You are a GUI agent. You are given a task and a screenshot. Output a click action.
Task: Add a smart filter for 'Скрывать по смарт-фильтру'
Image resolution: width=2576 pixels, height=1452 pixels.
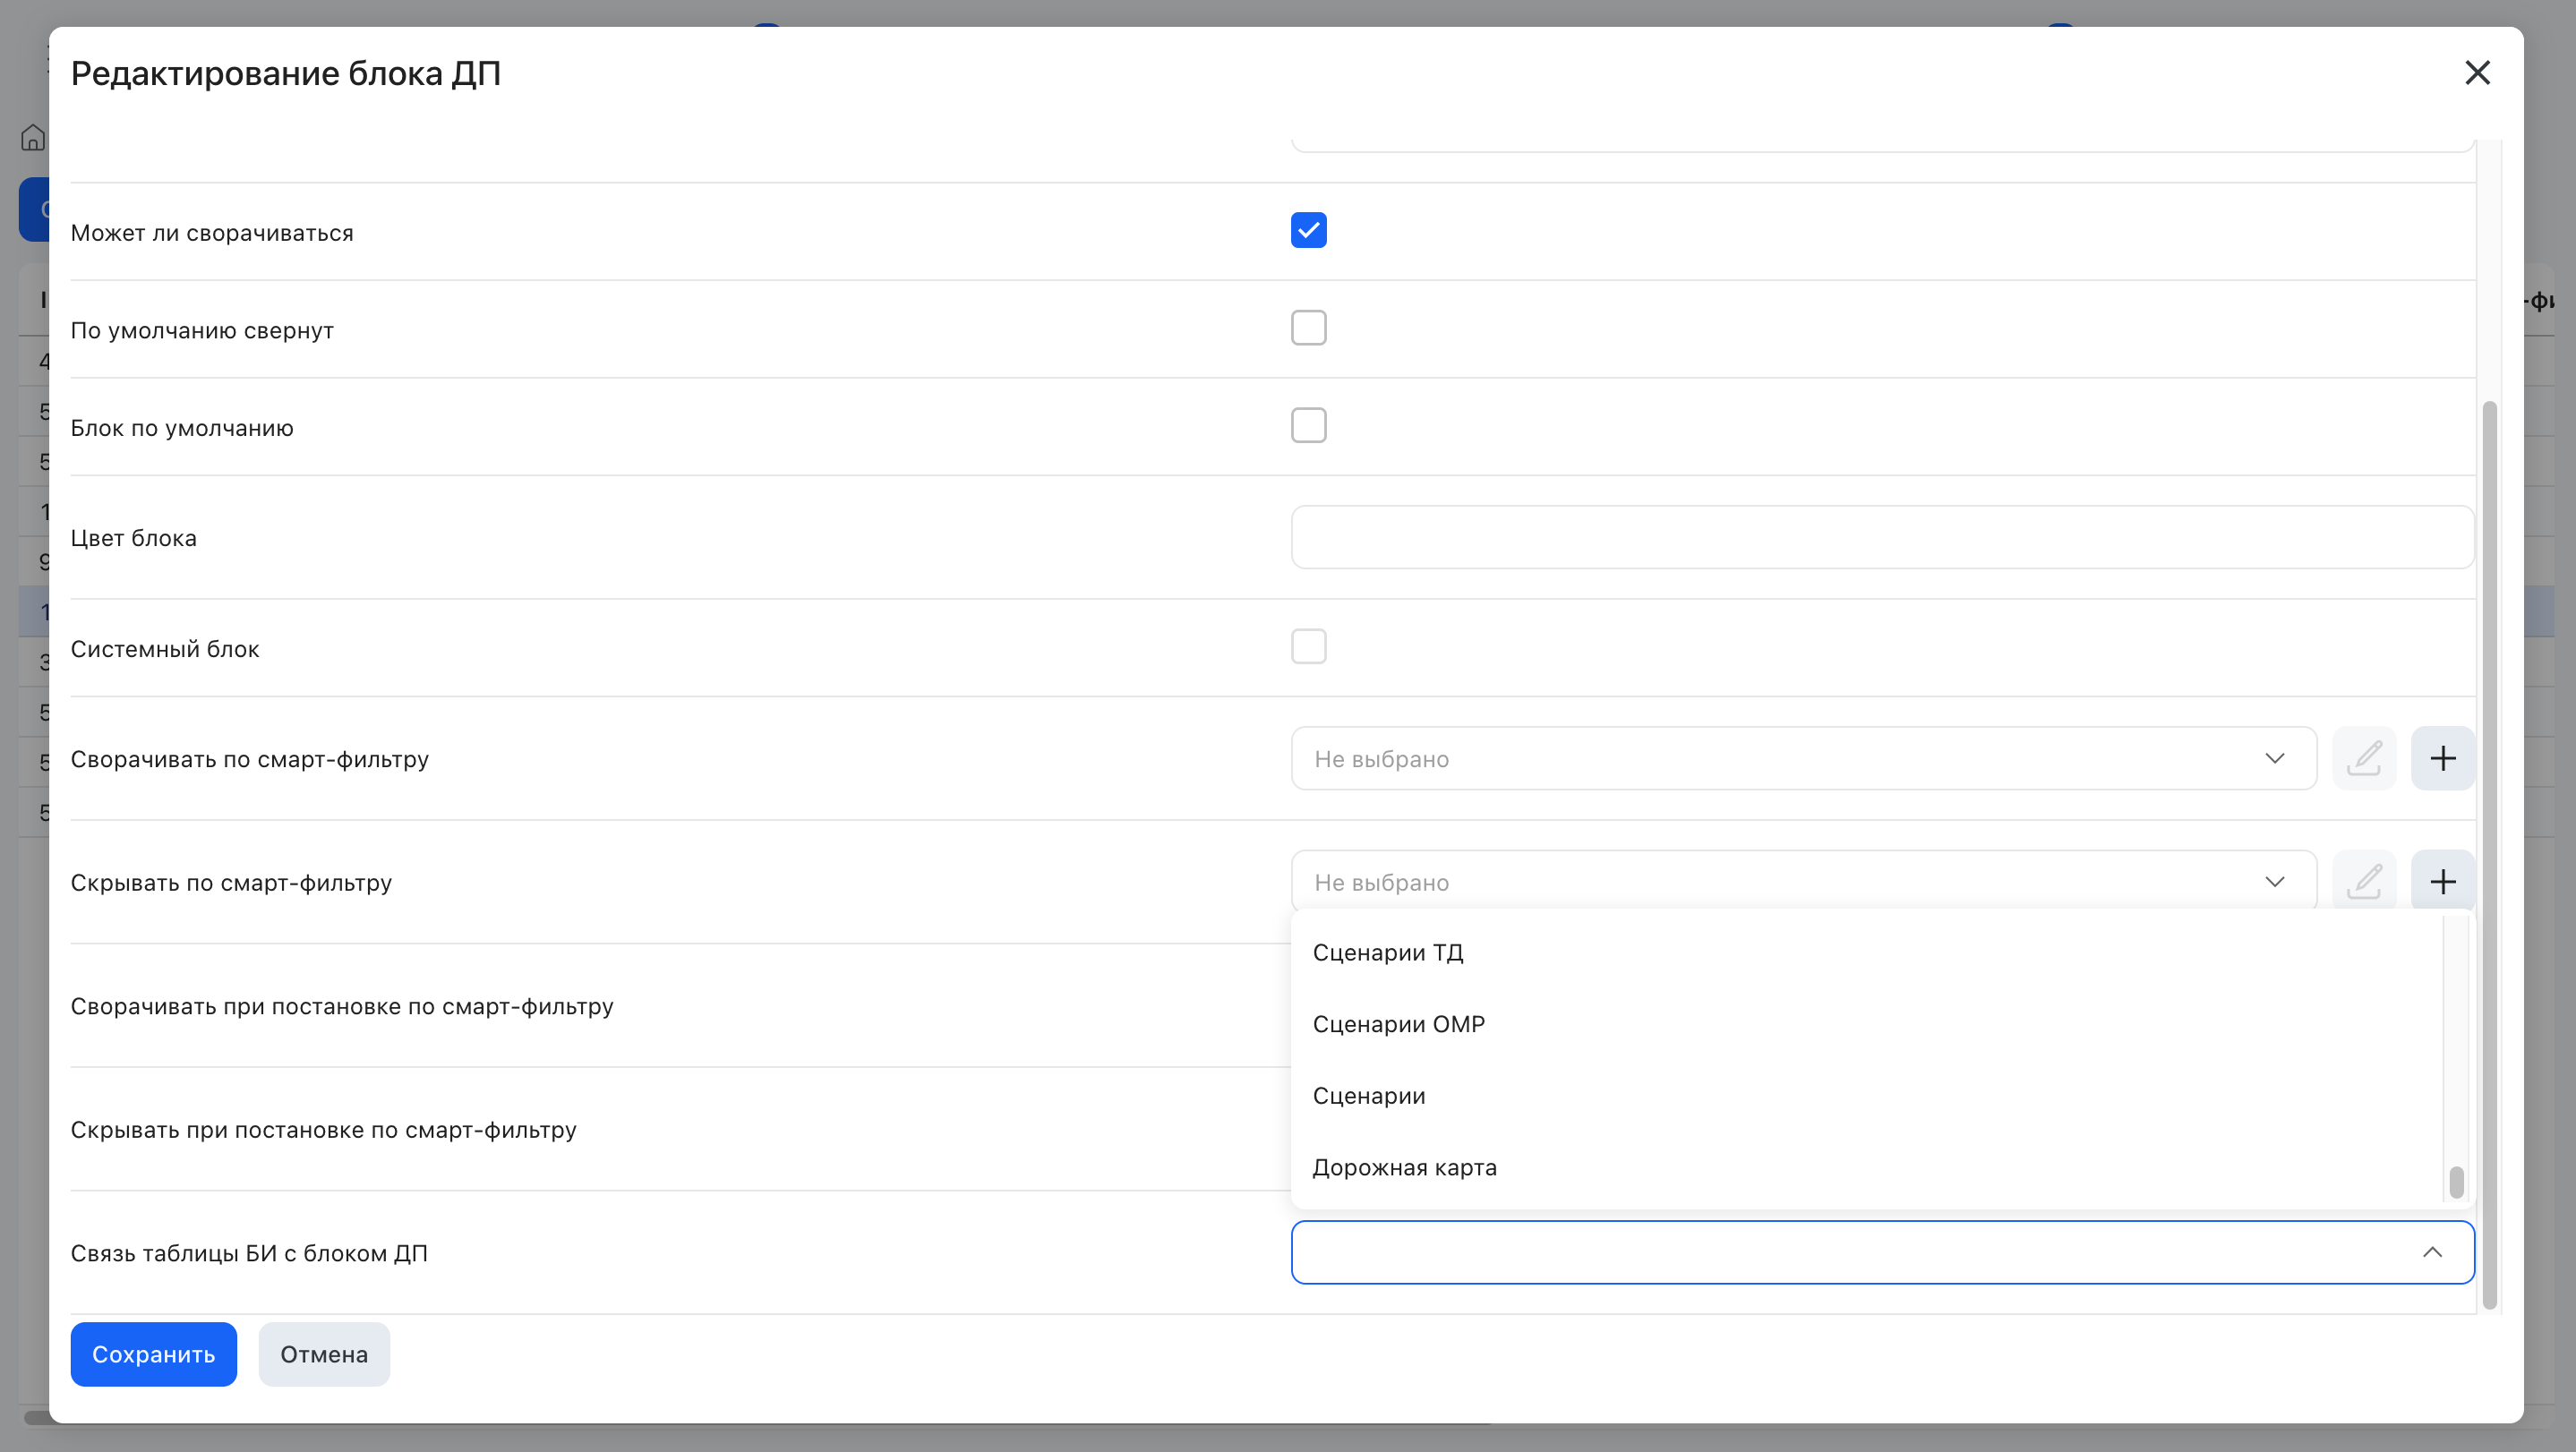[x=2442, y=881]
